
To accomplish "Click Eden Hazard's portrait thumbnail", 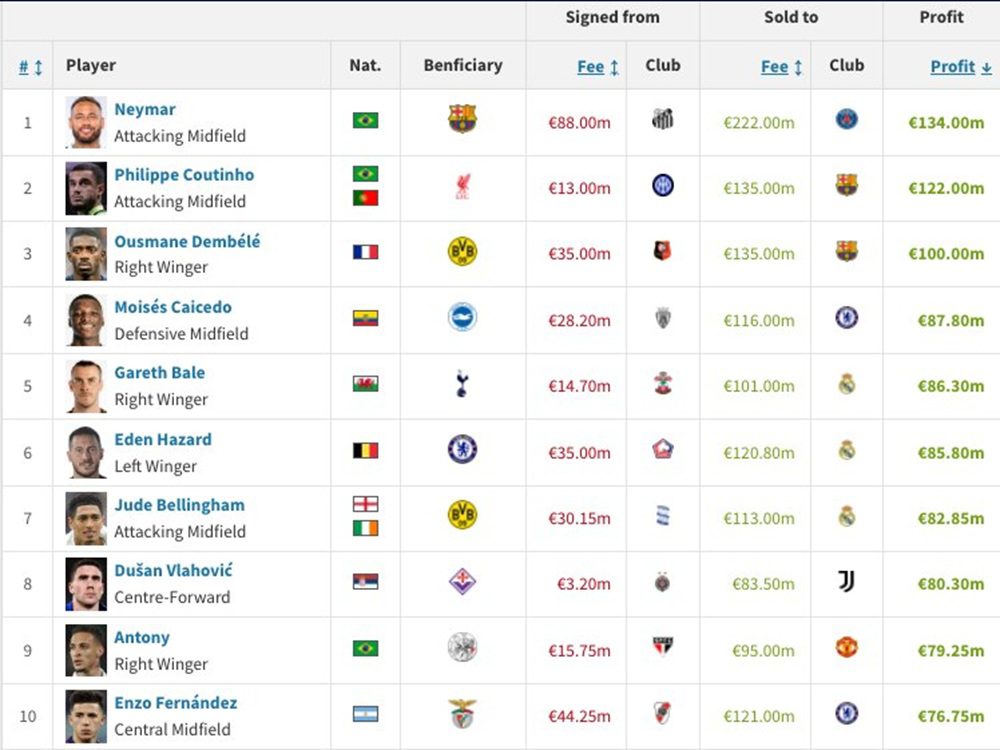I will (x=86, y=452).
